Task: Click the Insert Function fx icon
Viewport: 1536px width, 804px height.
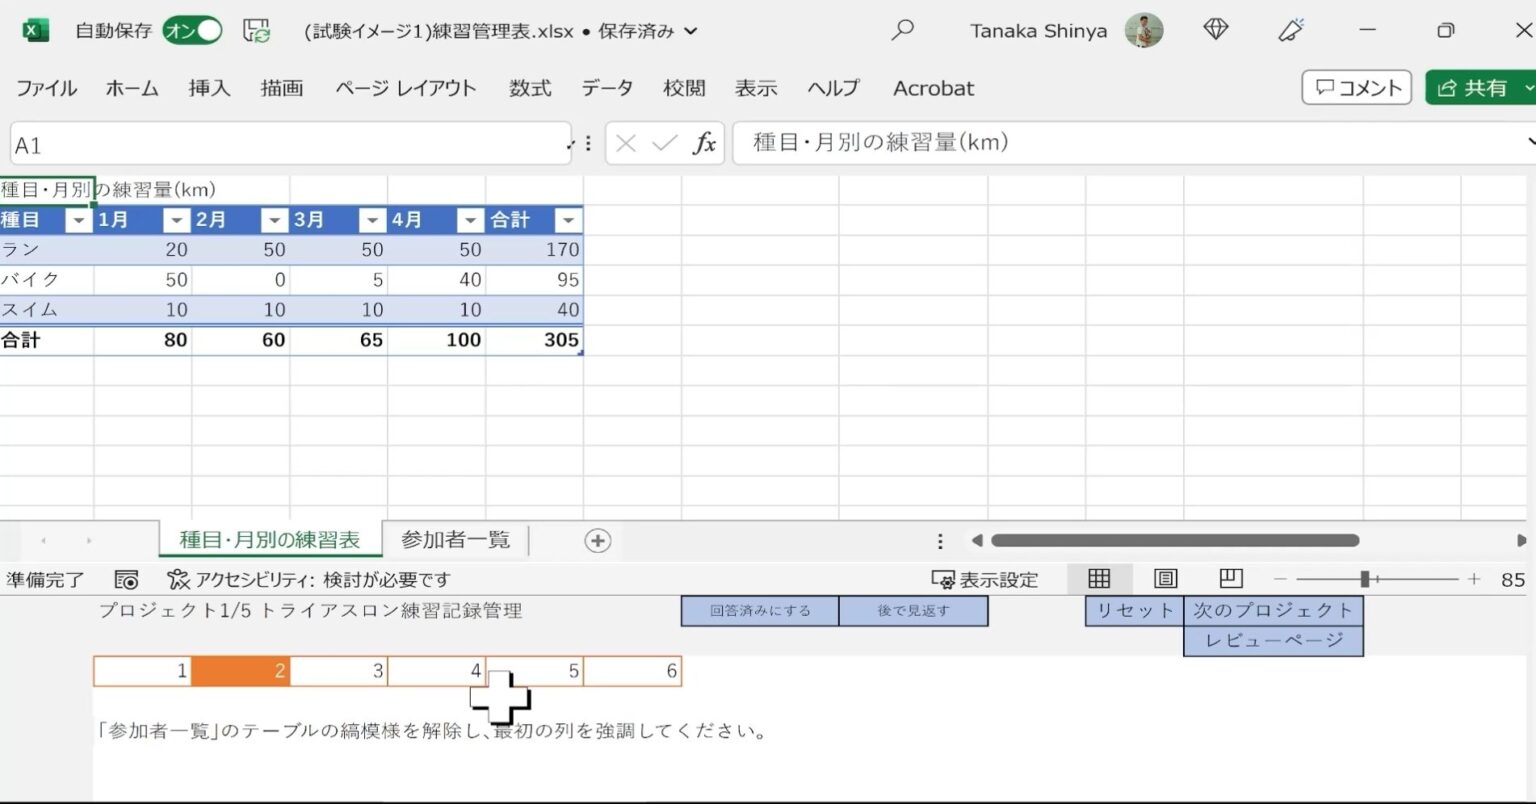Action: pyautogui.click(x=705, y=143)
